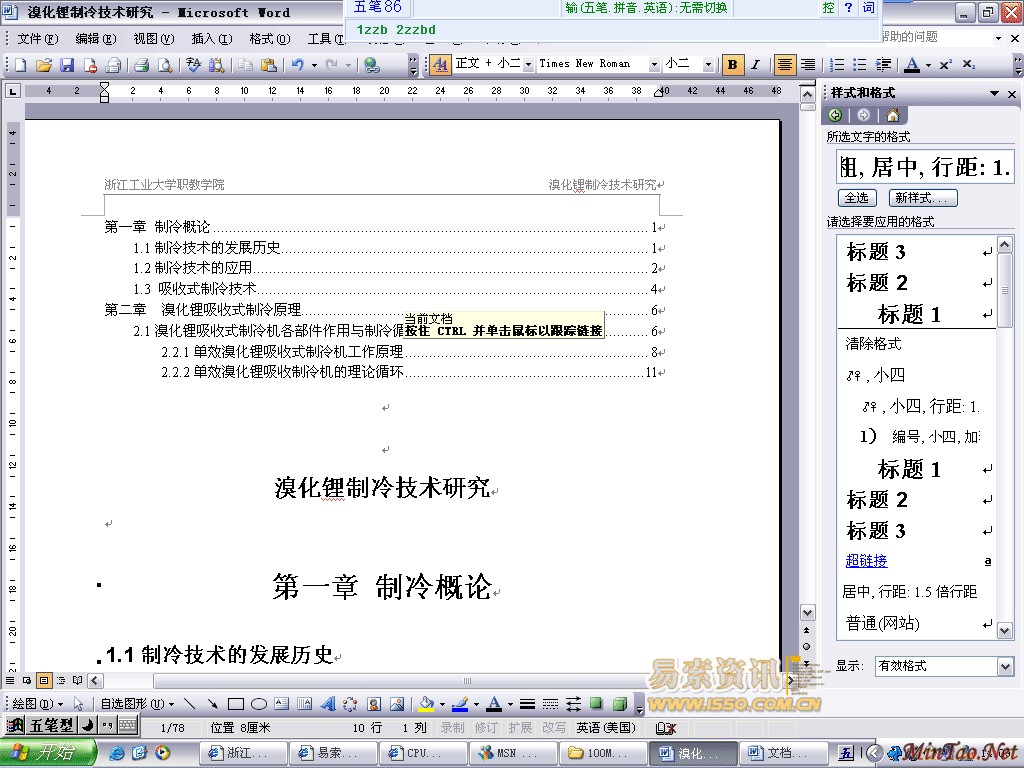Open the Times New Roman font dropdown
This screenshot has height=768, width=1024.
654,65
